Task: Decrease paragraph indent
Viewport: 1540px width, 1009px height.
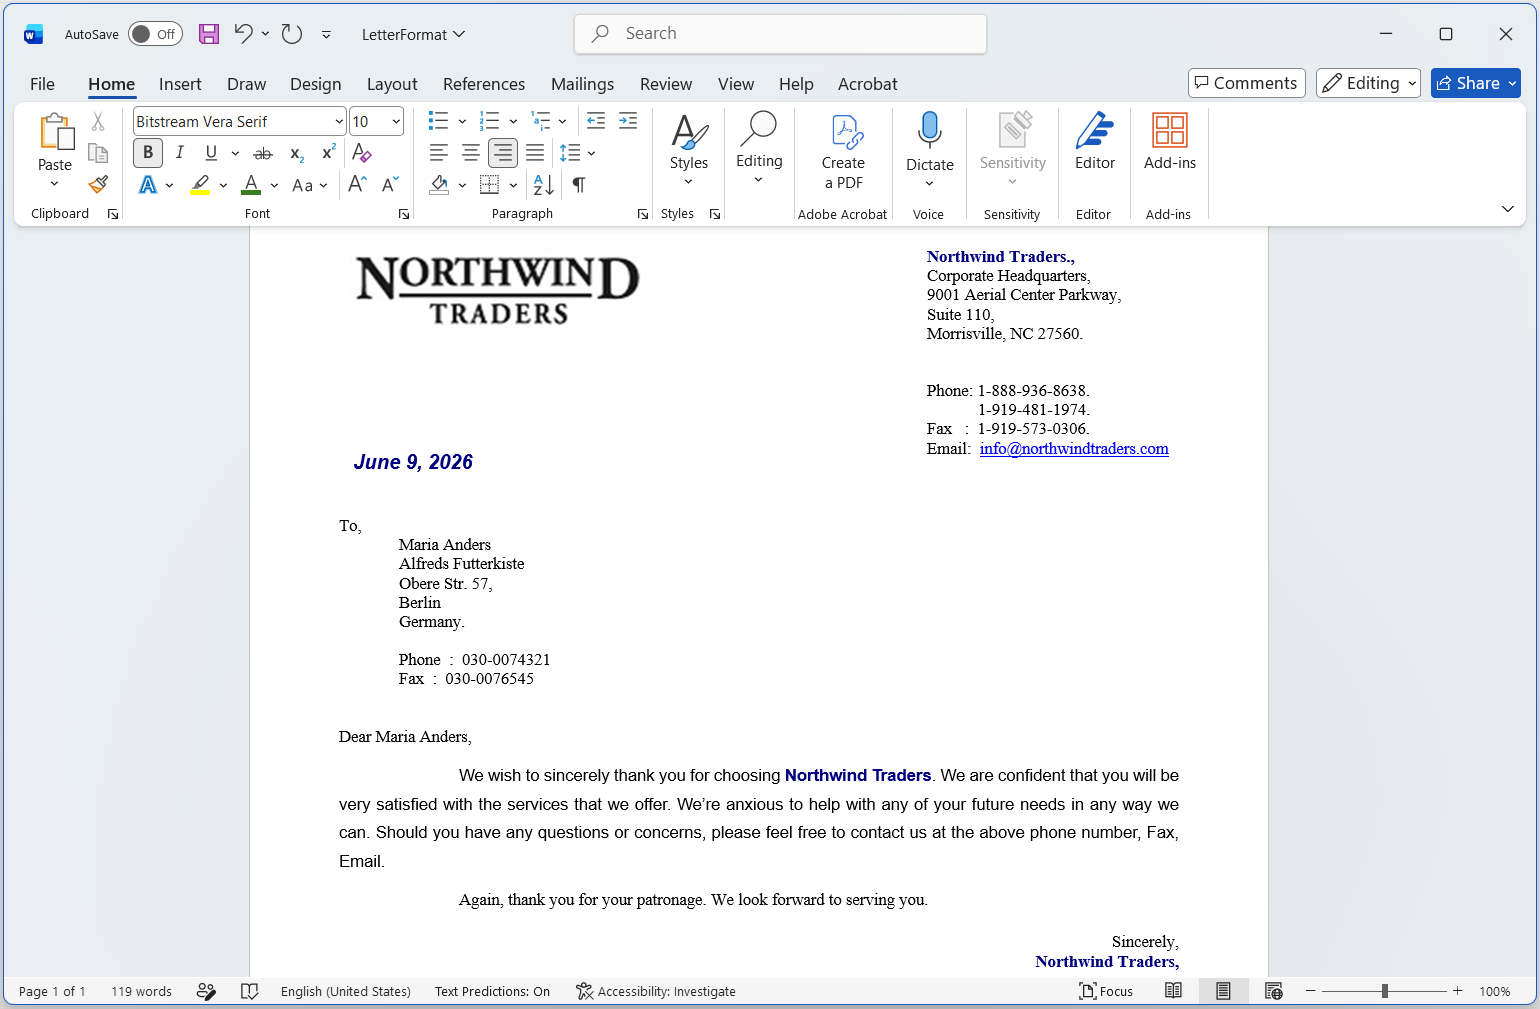Action: click(x=596, y=121)
